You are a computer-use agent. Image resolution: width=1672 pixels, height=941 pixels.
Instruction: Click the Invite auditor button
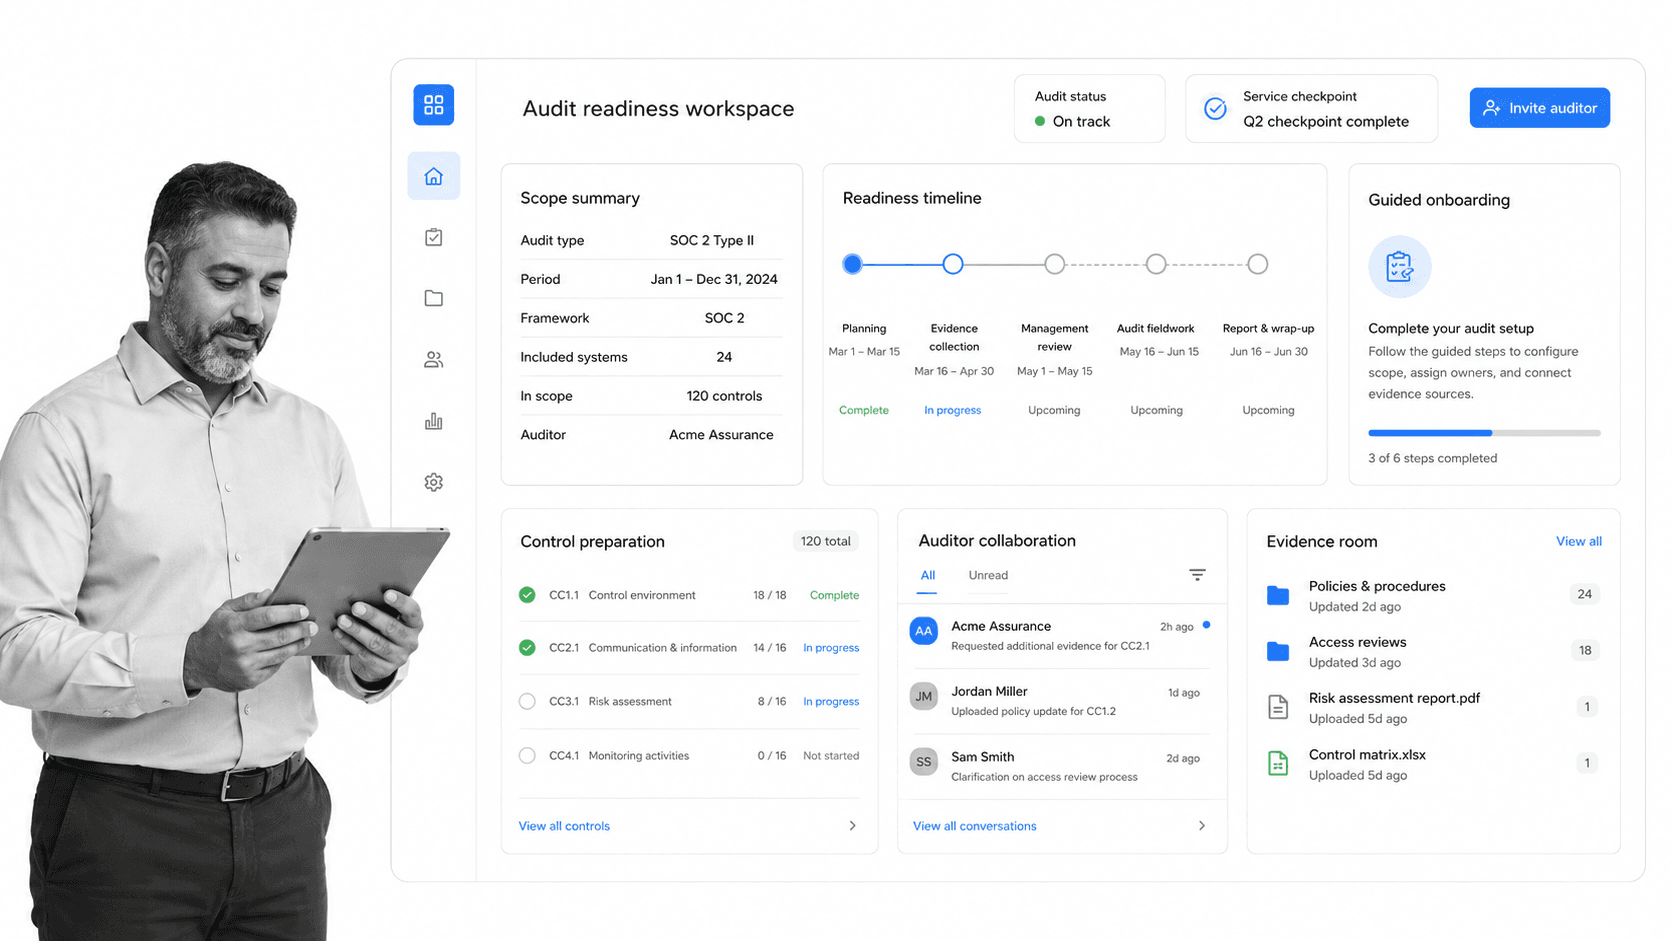1539,108
